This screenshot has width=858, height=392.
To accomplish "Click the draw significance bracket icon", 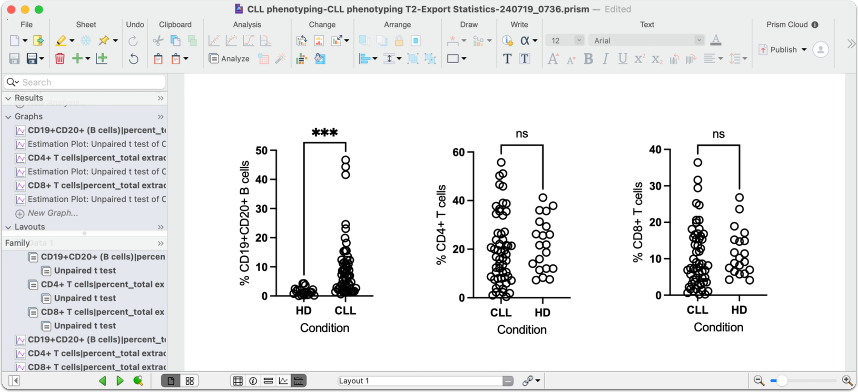I will pyautogui.click(x=453, y=41).
